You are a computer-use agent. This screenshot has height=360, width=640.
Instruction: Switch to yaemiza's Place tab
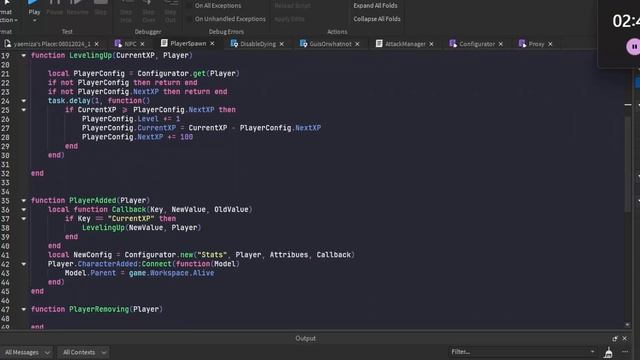point(51,44)
